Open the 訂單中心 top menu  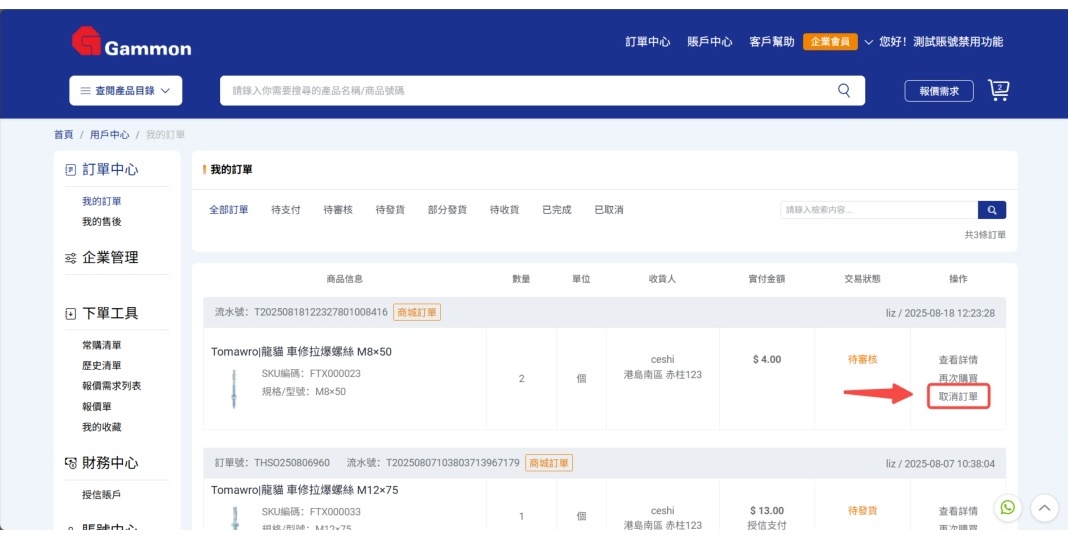click(648, 42)
